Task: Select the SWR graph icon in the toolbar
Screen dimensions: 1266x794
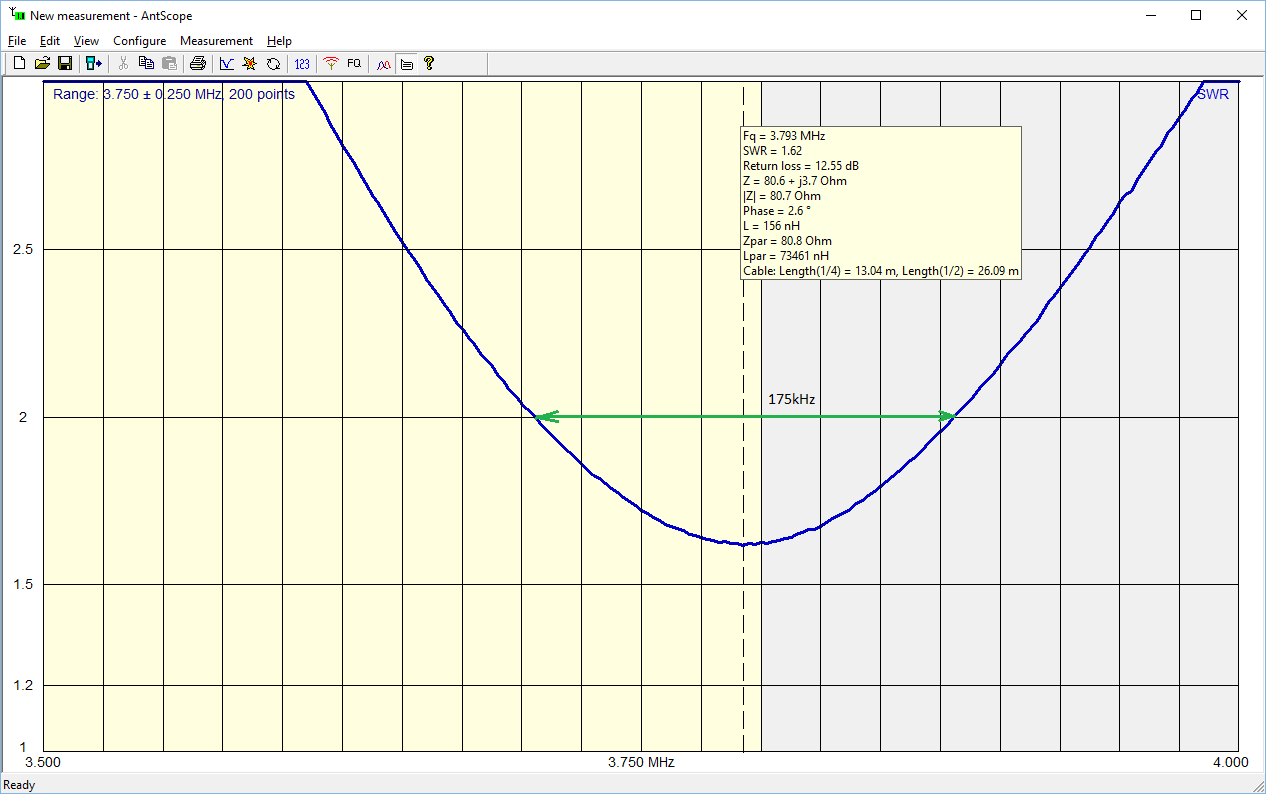Action: [x=227, y=64]
